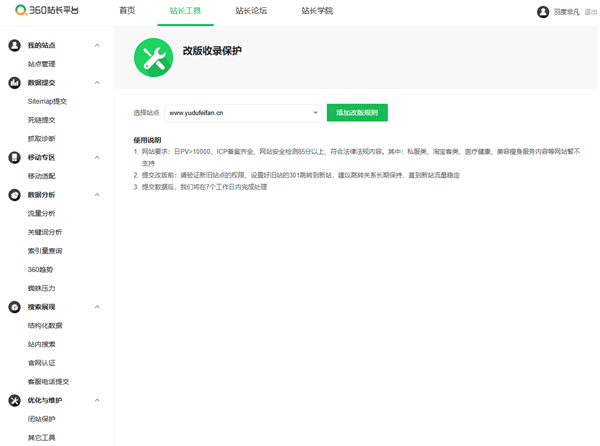This screenshot has width=600, height=446.
Task: Open Sitemap提交 in the sidebar
Action: pyautogui.click(x=47, y=101)
